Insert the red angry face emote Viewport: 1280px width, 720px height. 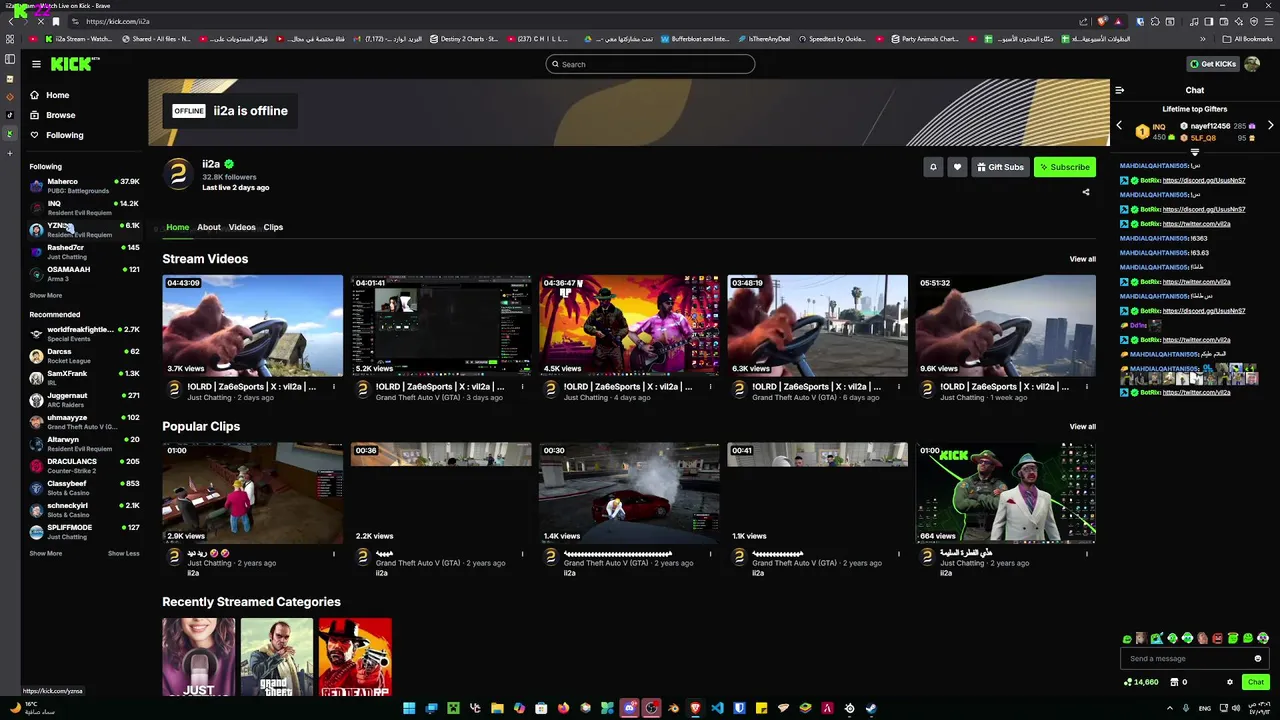[1218, 638]
